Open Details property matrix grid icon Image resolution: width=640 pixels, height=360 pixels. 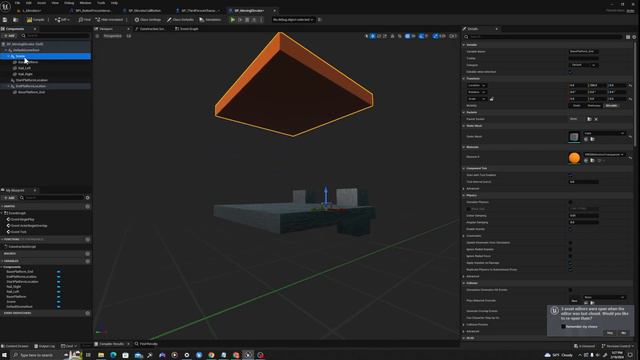(x=628, y=37)
